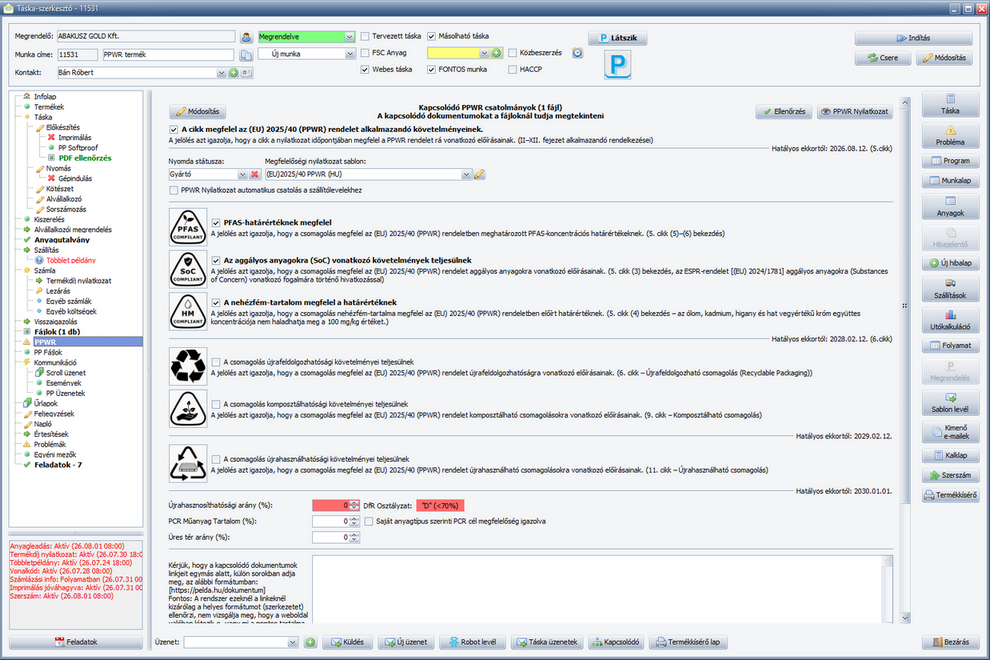Open PPWR Nyilatkozat button
This screenshot has height=660, width=990.
(x=854, y=112)
